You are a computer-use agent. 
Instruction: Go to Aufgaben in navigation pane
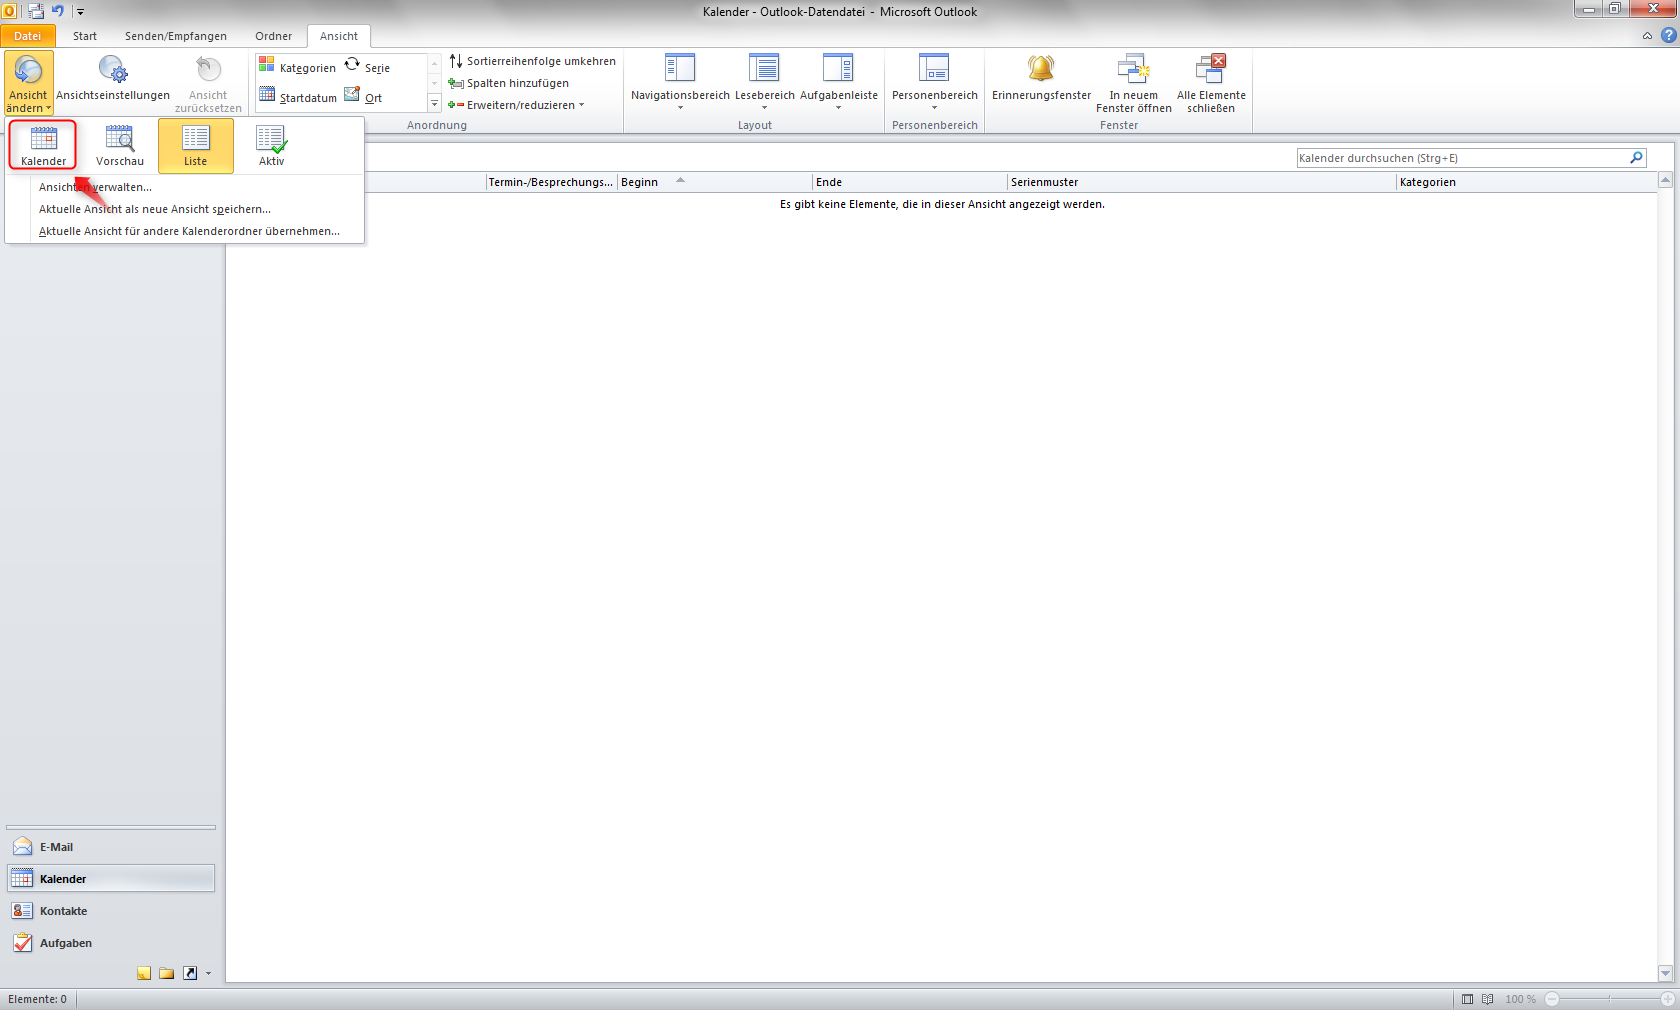pos(65,943)
